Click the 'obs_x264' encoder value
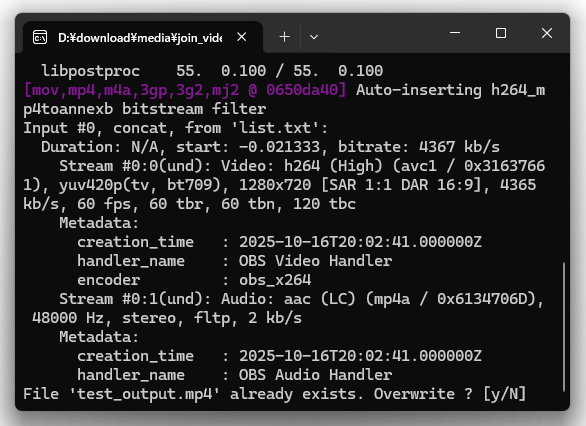This screenshot has height=426, width=586. (275, 280)
